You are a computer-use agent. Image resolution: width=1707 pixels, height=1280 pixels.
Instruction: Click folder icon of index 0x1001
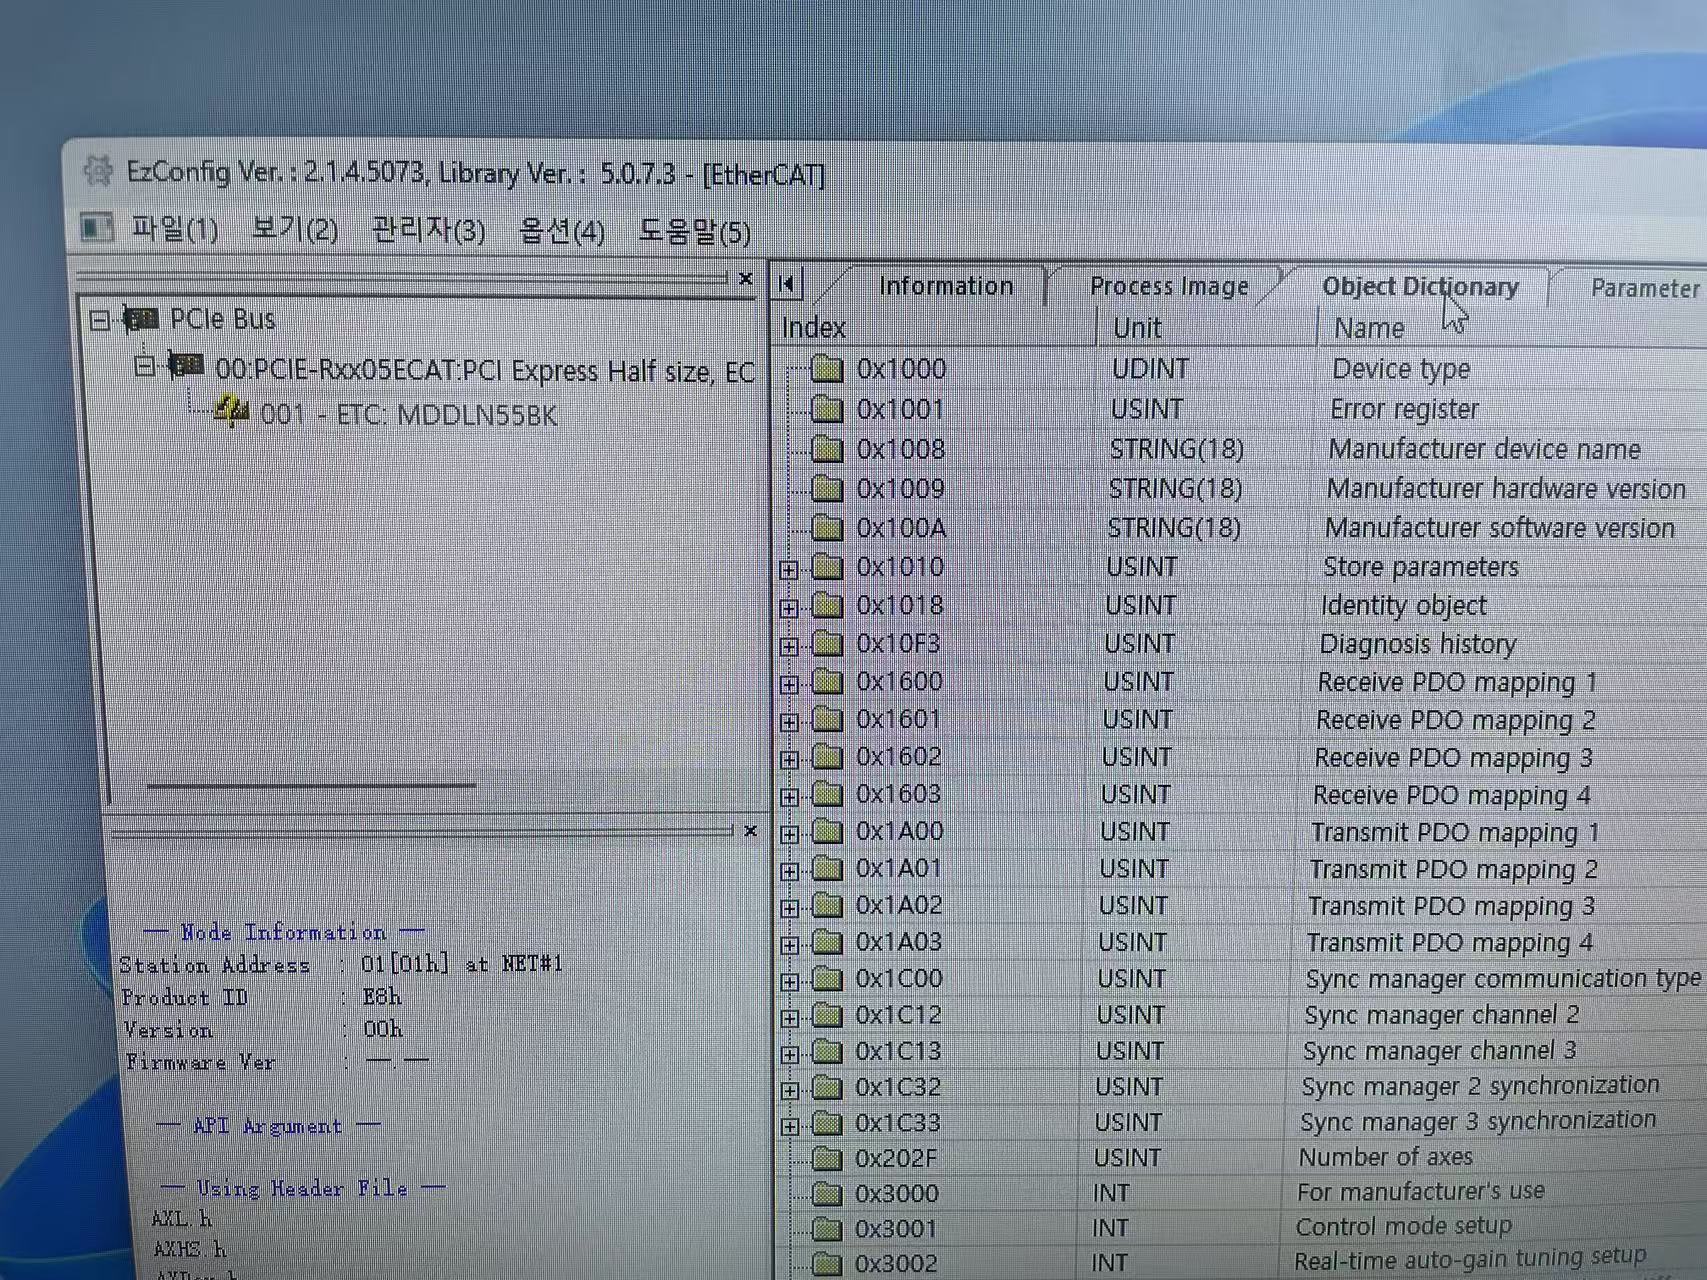(827, 409)
